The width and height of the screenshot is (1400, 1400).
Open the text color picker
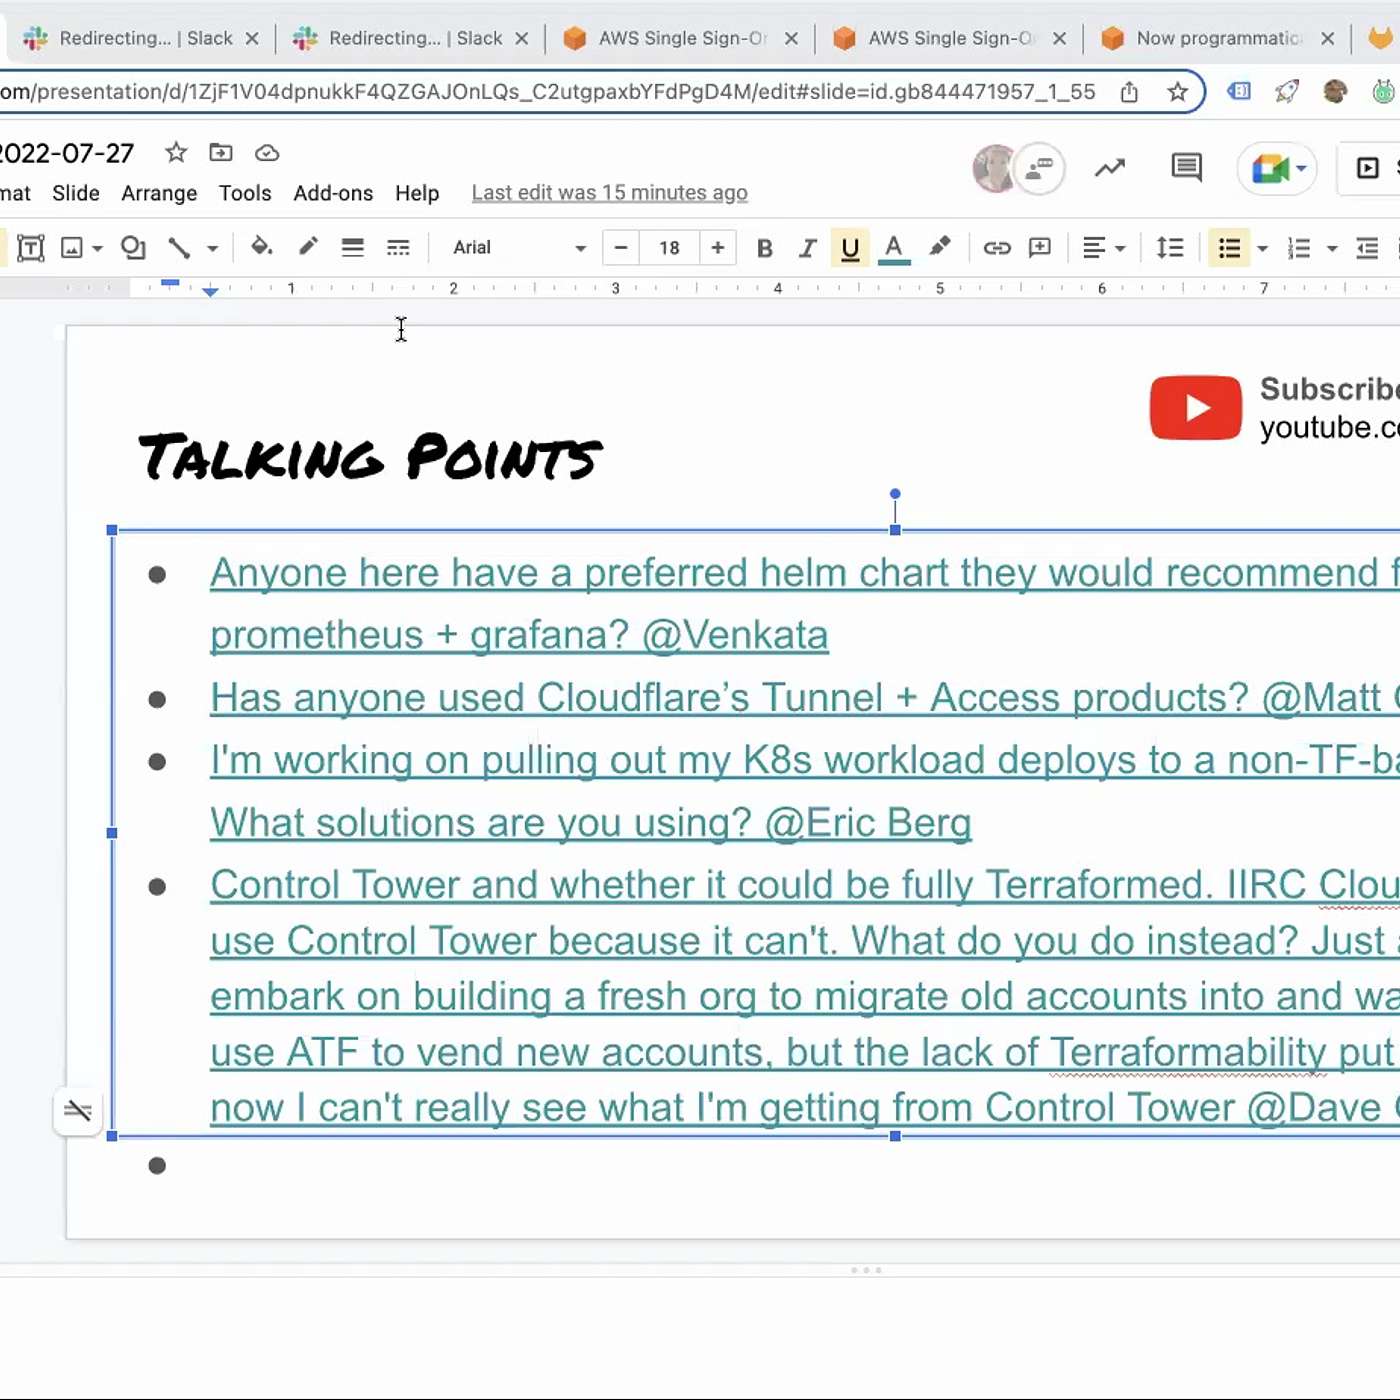[x=894, y=248]
